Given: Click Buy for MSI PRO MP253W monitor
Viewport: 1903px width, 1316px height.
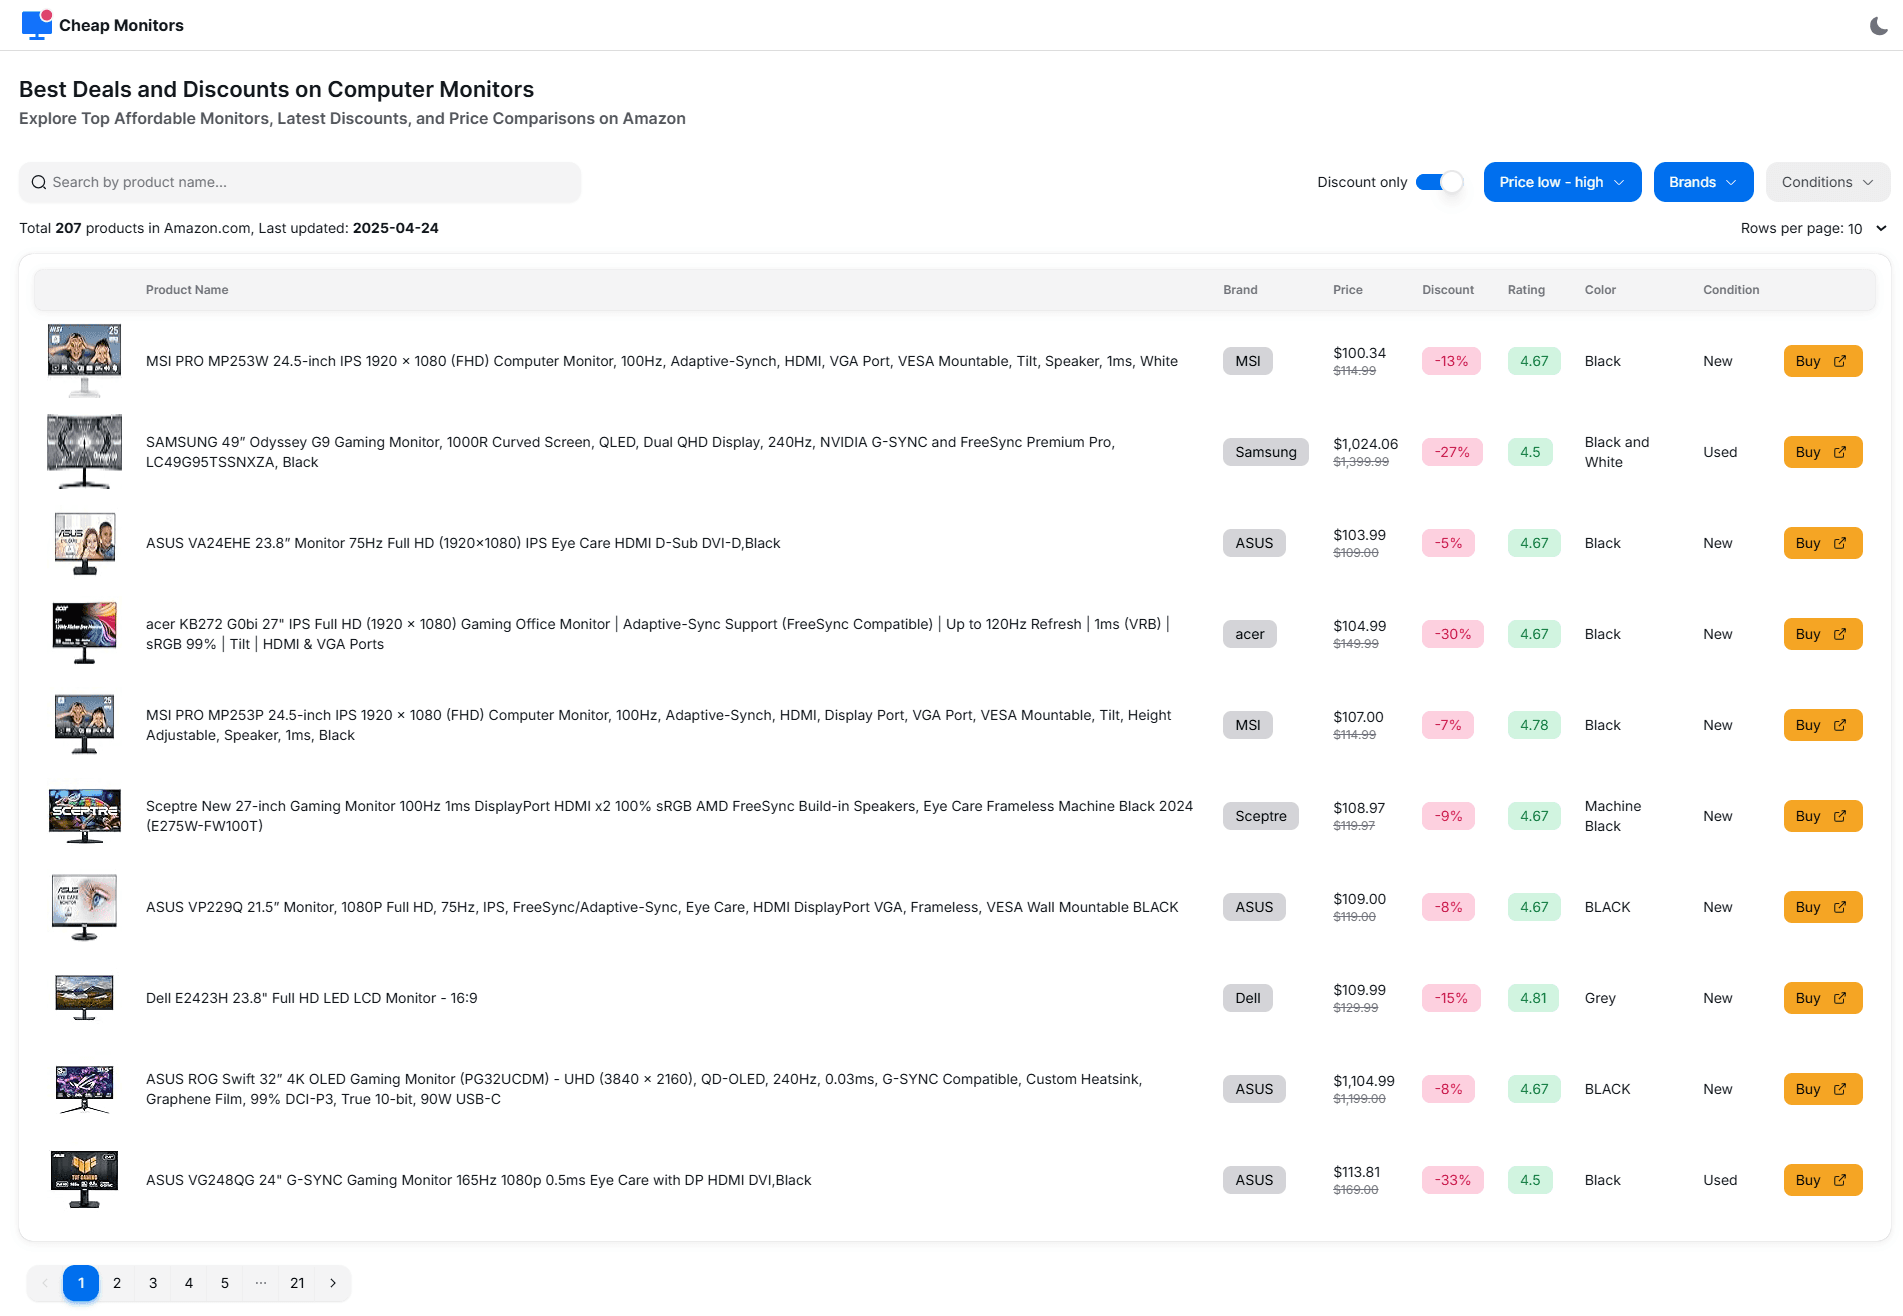Looking at the screenshot, I should [1822, 361].
